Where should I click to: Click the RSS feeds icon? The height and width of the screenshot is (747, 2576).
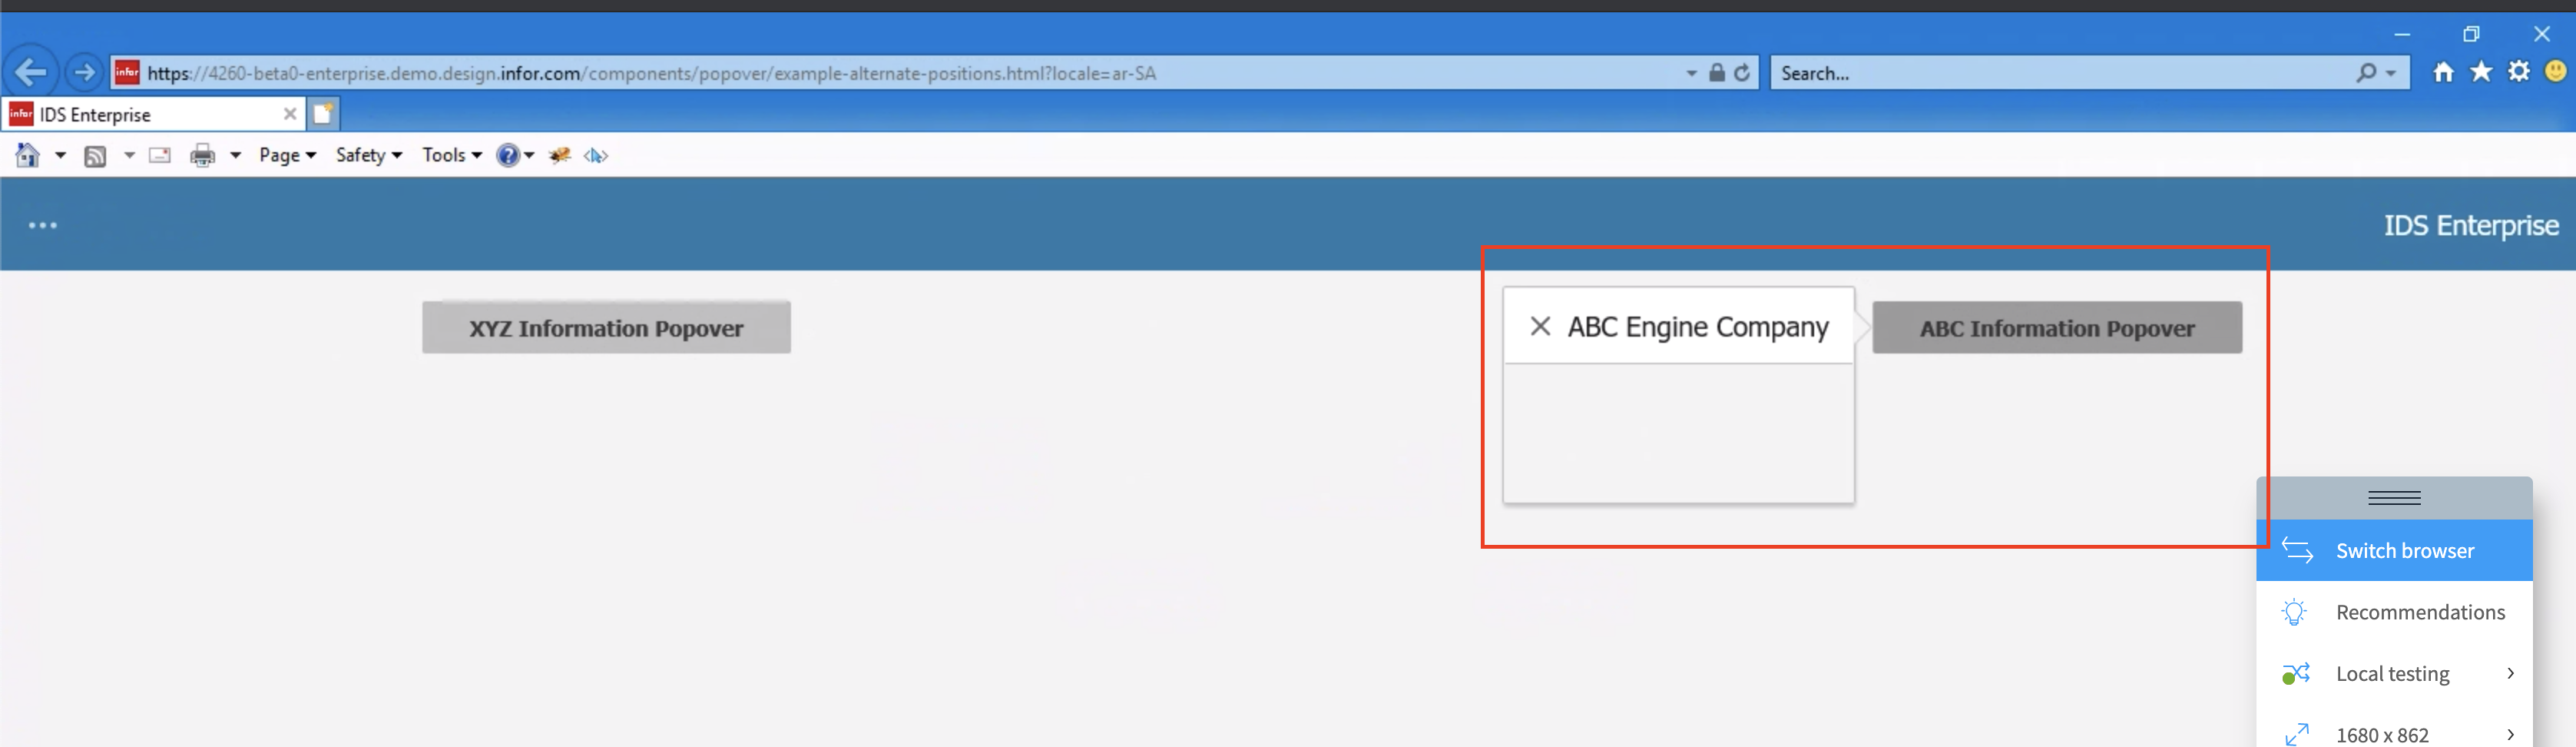pos(95,155)
